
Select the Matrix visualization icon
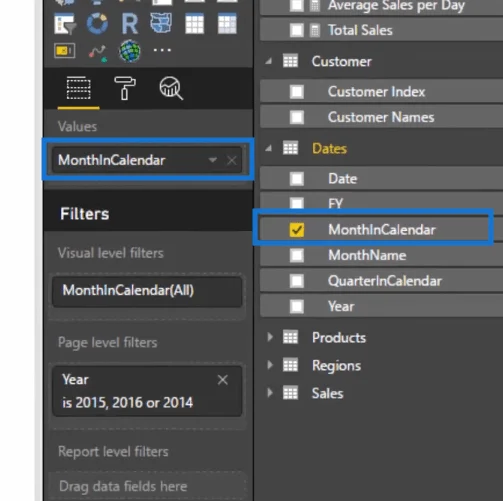[x=227, y=24]
